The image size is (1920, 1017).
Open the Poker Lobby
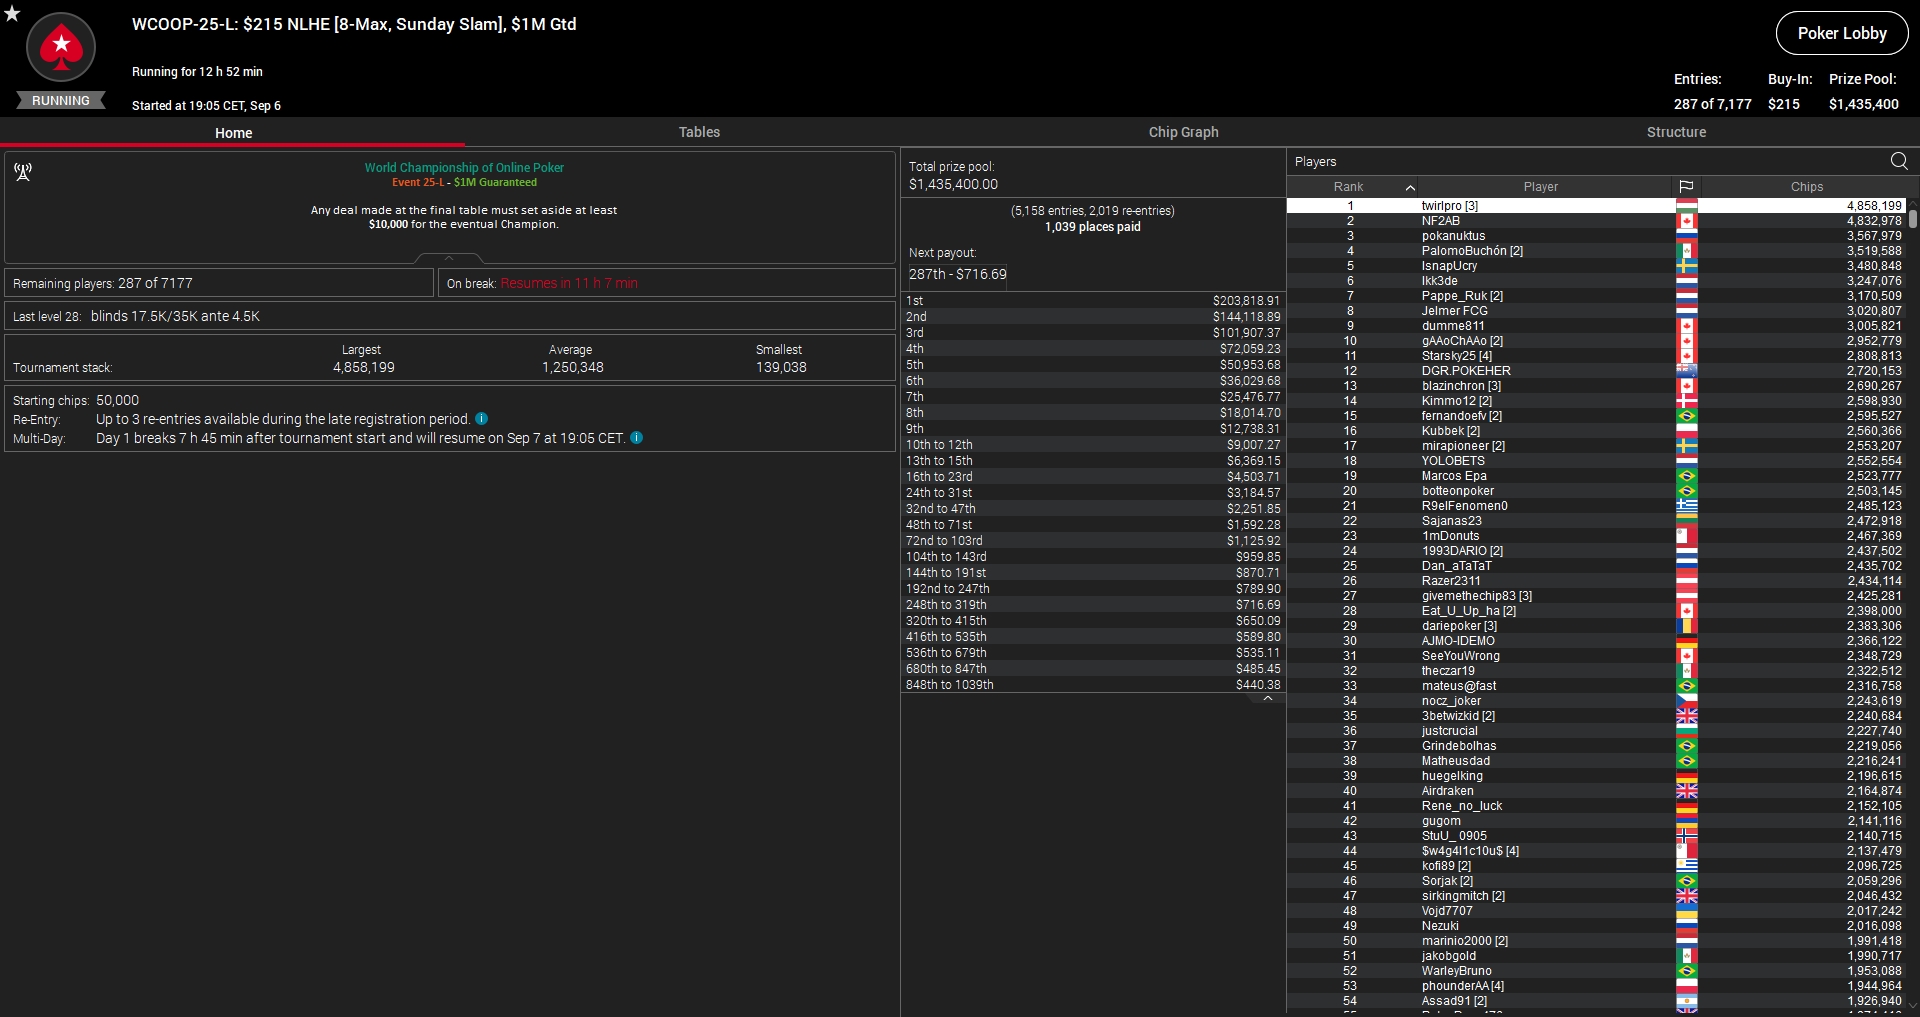1842,33
